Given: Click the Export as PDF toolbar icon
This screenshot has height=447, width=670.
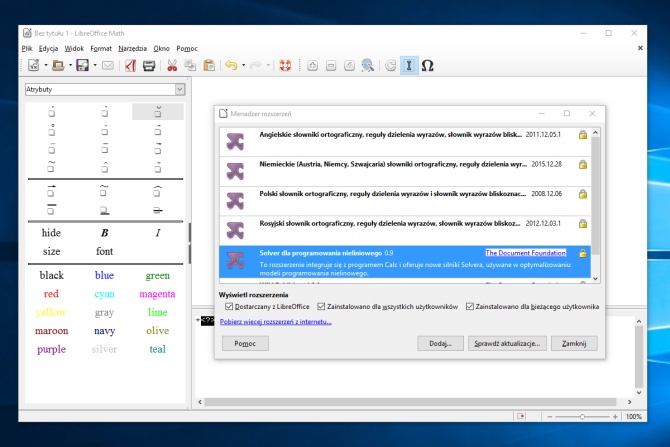Looking at the screenshot, I should (x=130, y=66).
